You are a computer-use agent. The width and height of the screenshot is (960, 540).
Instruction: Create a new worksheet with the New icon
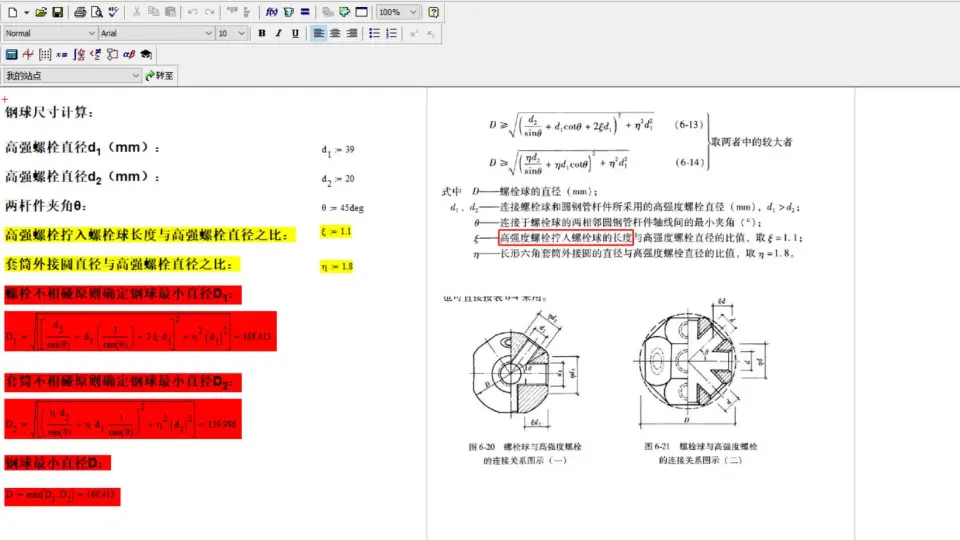pos(12,12)
